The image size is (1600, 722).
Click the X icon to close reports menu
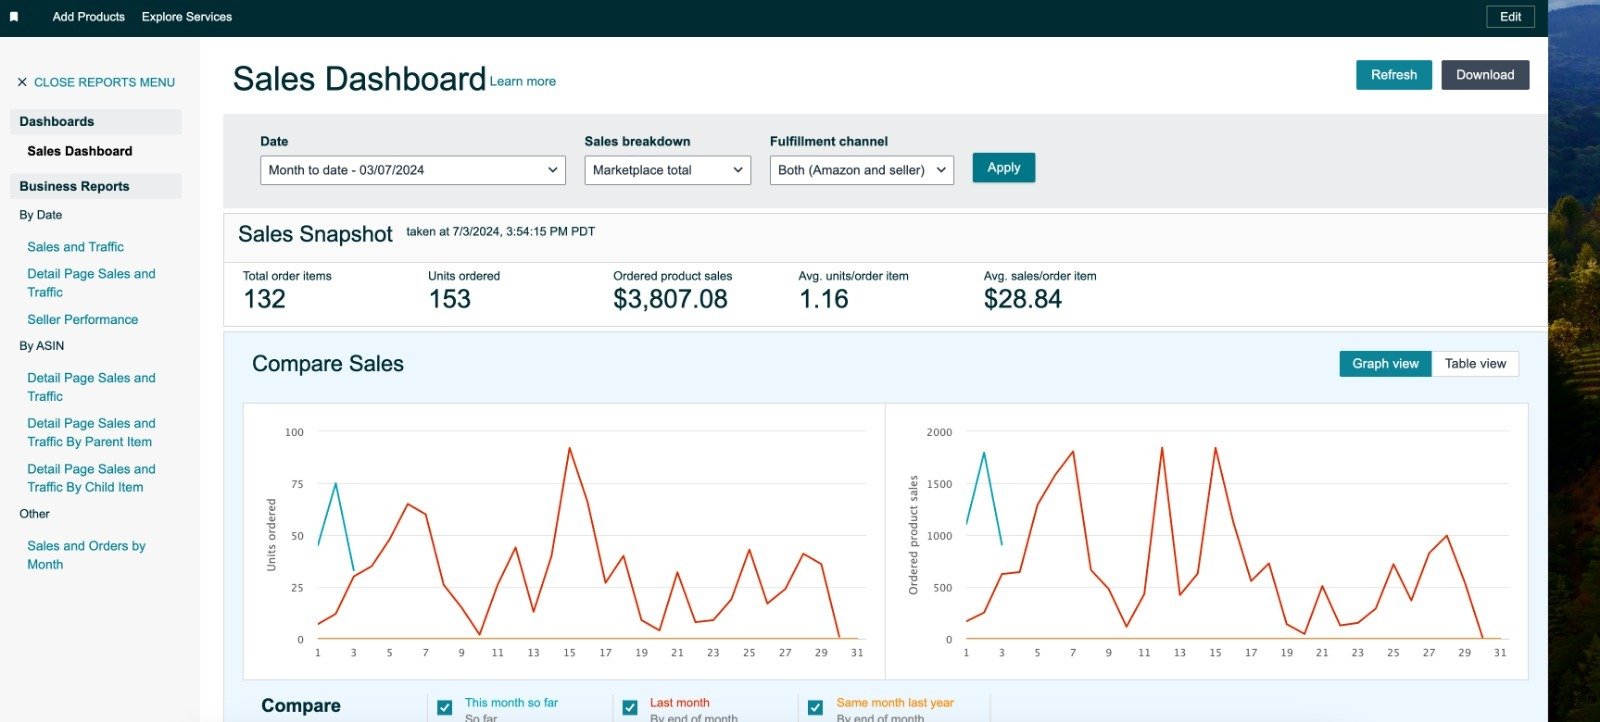pos(22,82)
